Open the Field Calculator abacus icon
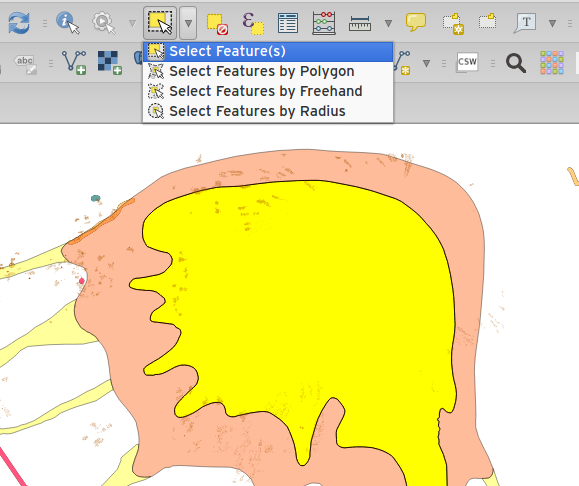 [324, 23]
